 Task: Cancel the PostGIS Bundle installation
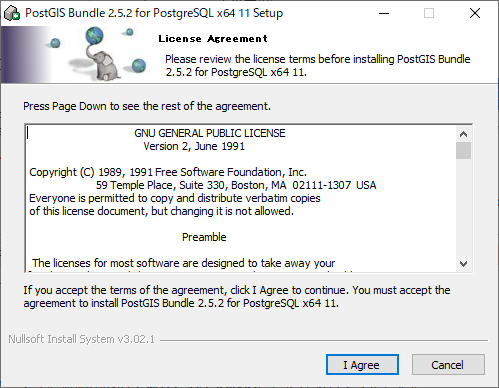(x=448, y=365)
